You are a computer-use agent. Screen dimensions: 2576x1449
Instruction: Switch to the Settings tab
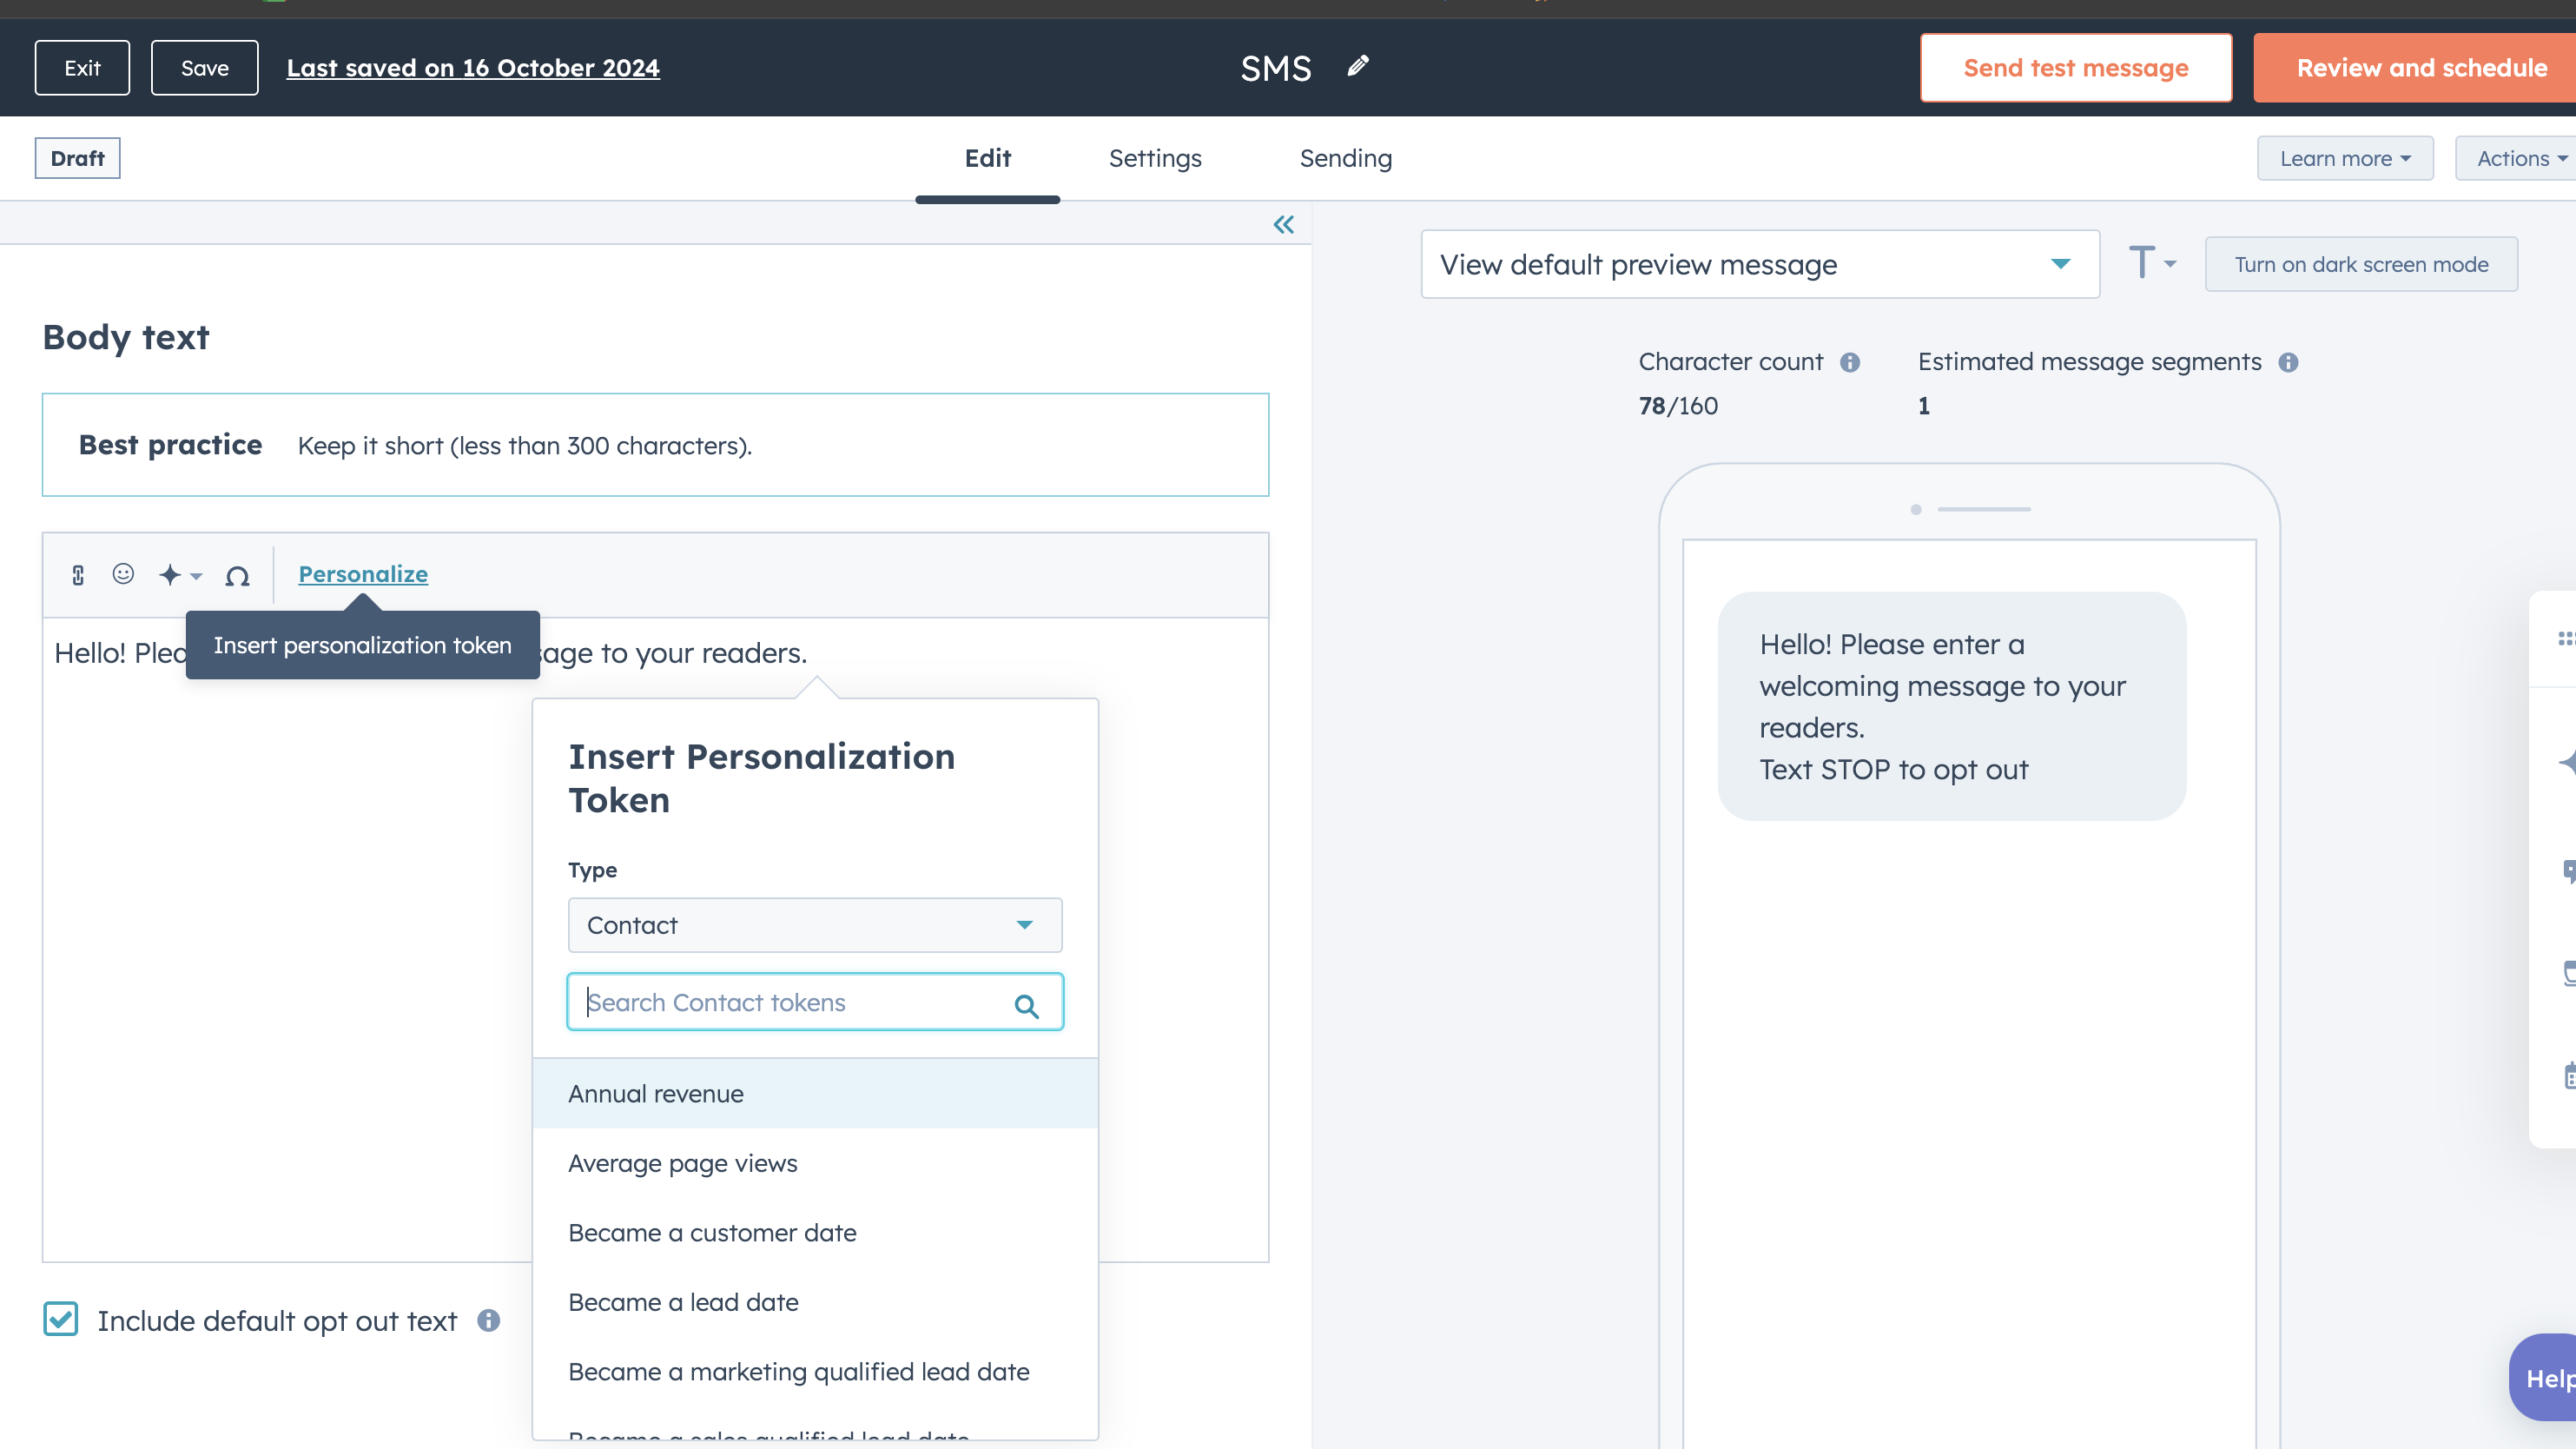(x=1155, y=158)
